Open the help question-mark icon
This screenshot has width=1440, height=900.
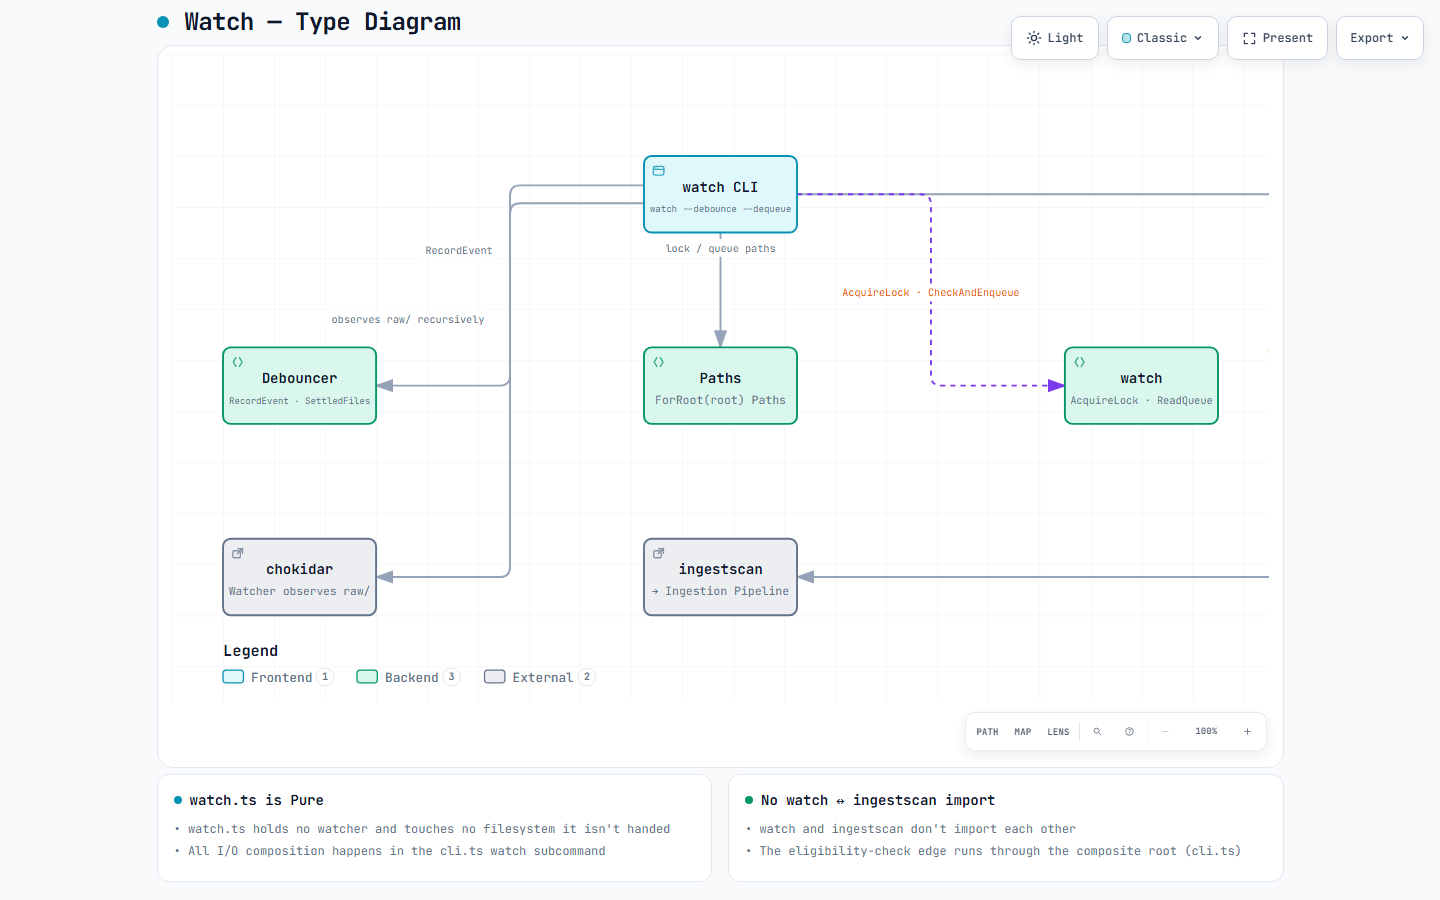point(1129,732)
